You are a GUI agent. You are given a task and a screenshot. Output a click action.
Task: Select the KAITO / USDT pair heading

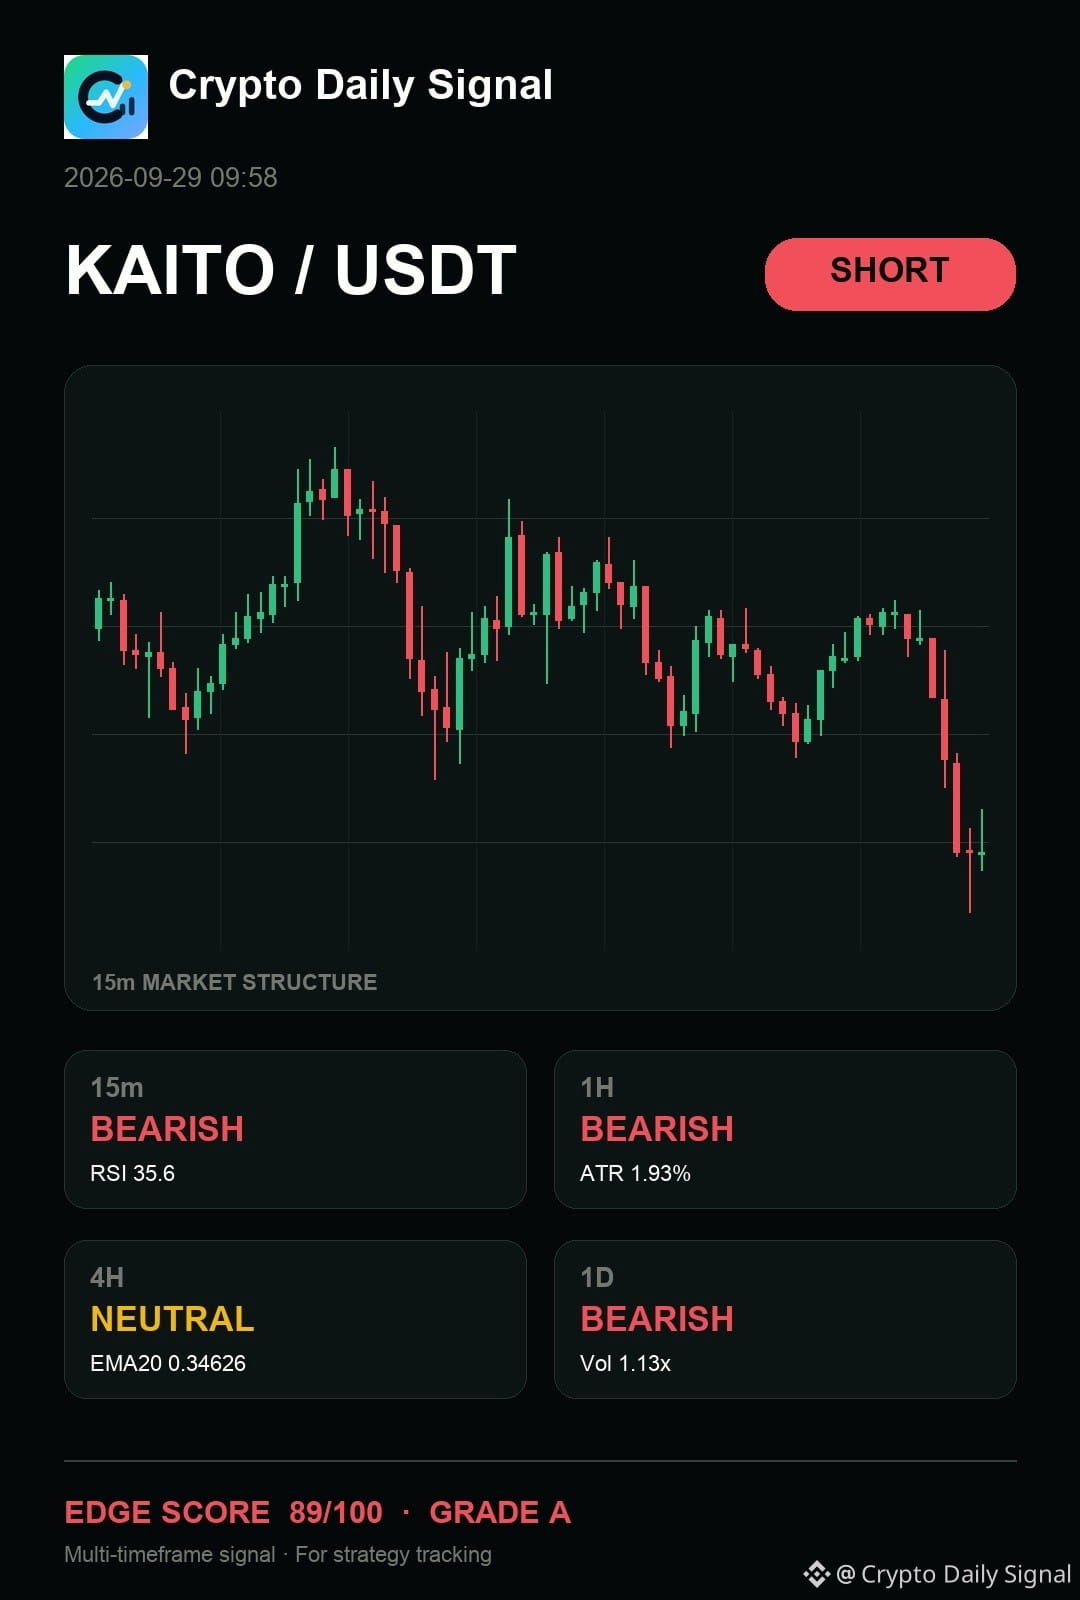[291, 270]
